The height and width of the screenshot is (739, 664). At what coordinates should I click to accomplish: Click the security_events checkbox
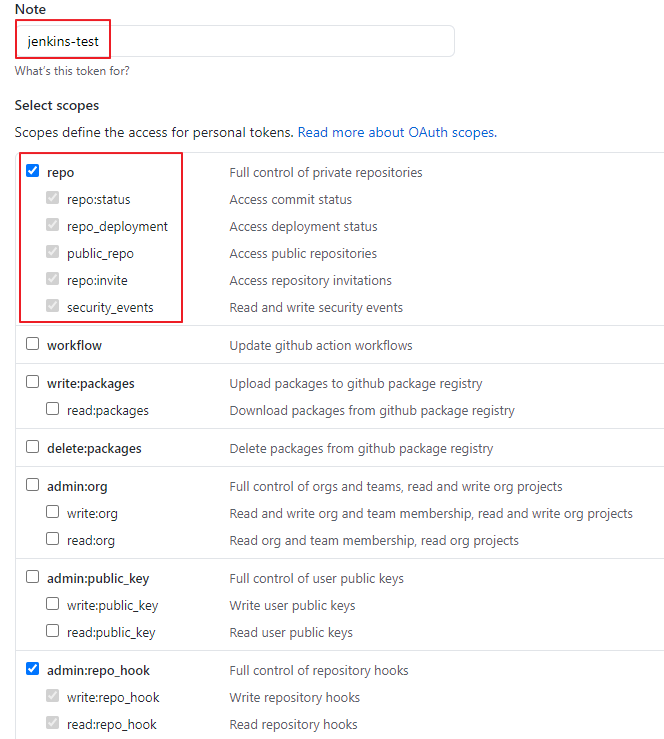52,305
